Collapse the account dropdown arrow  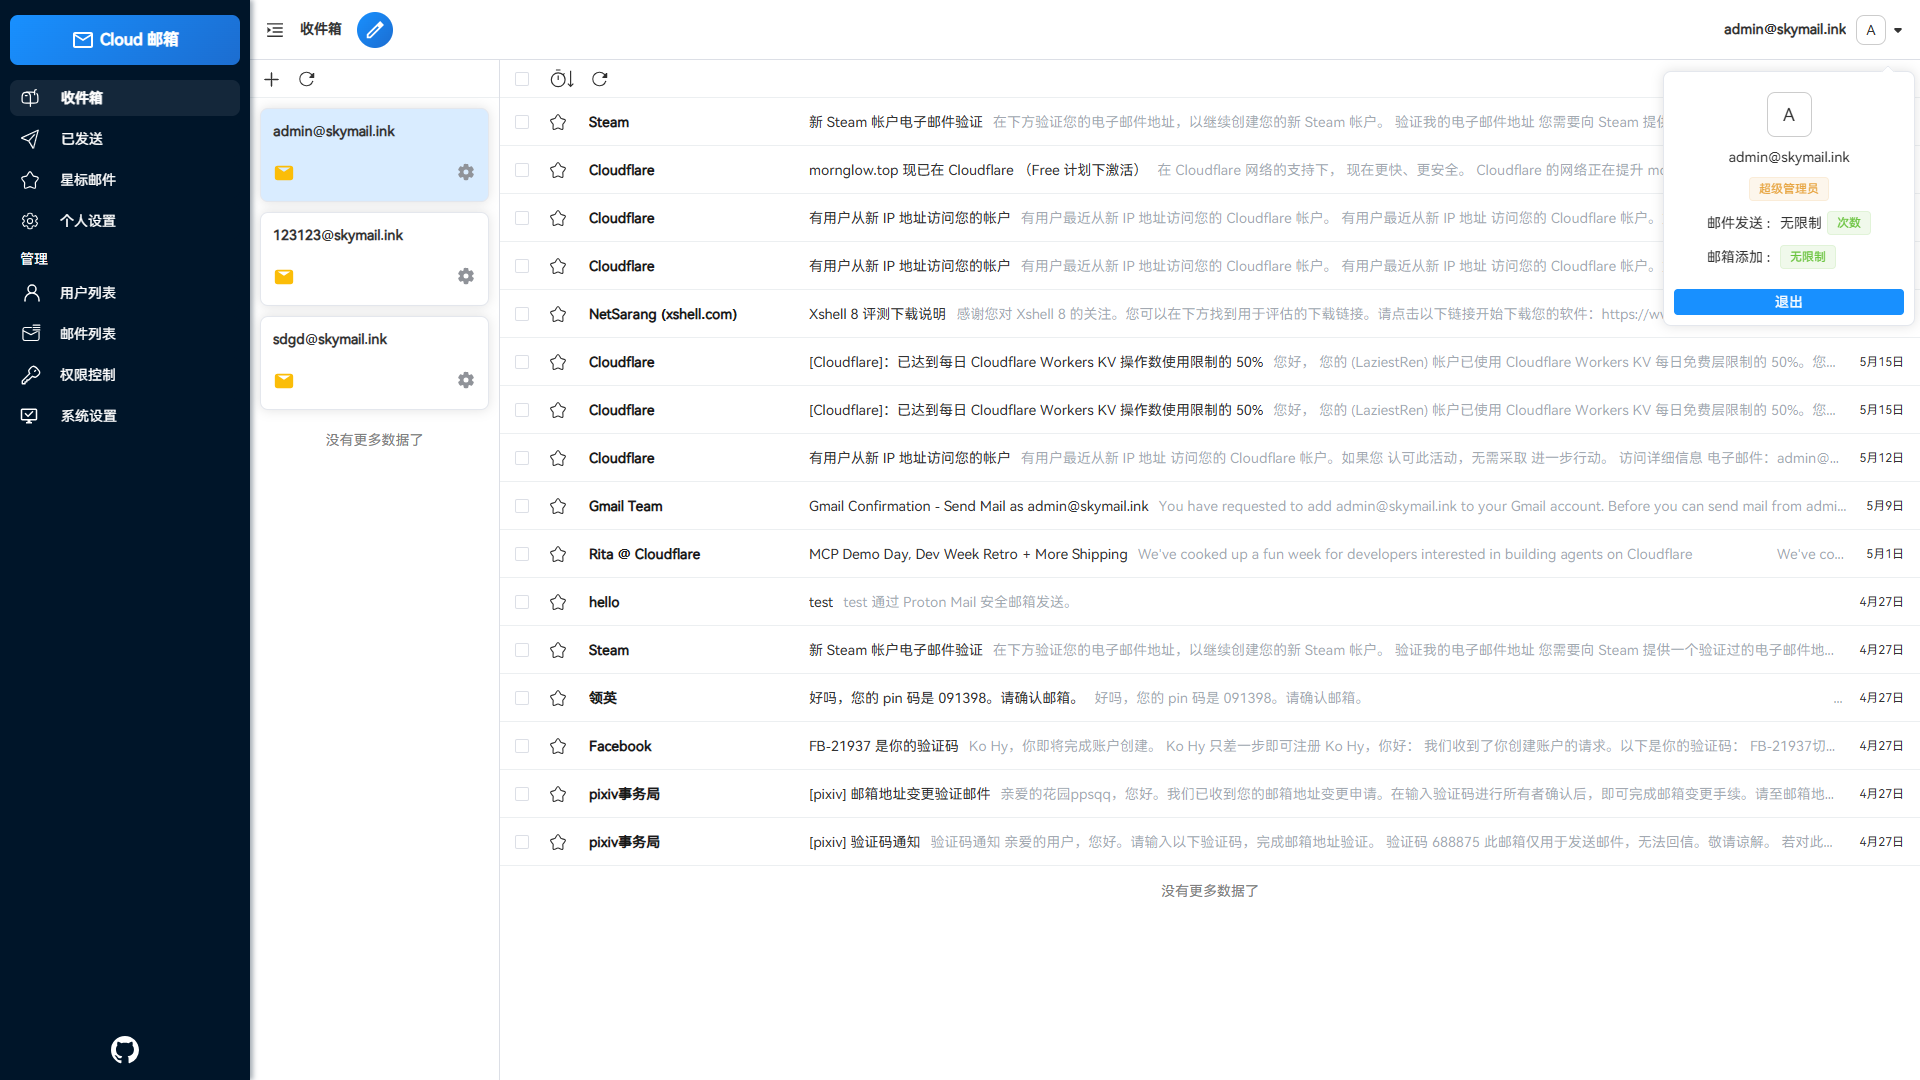click(x=1898, y=30)
